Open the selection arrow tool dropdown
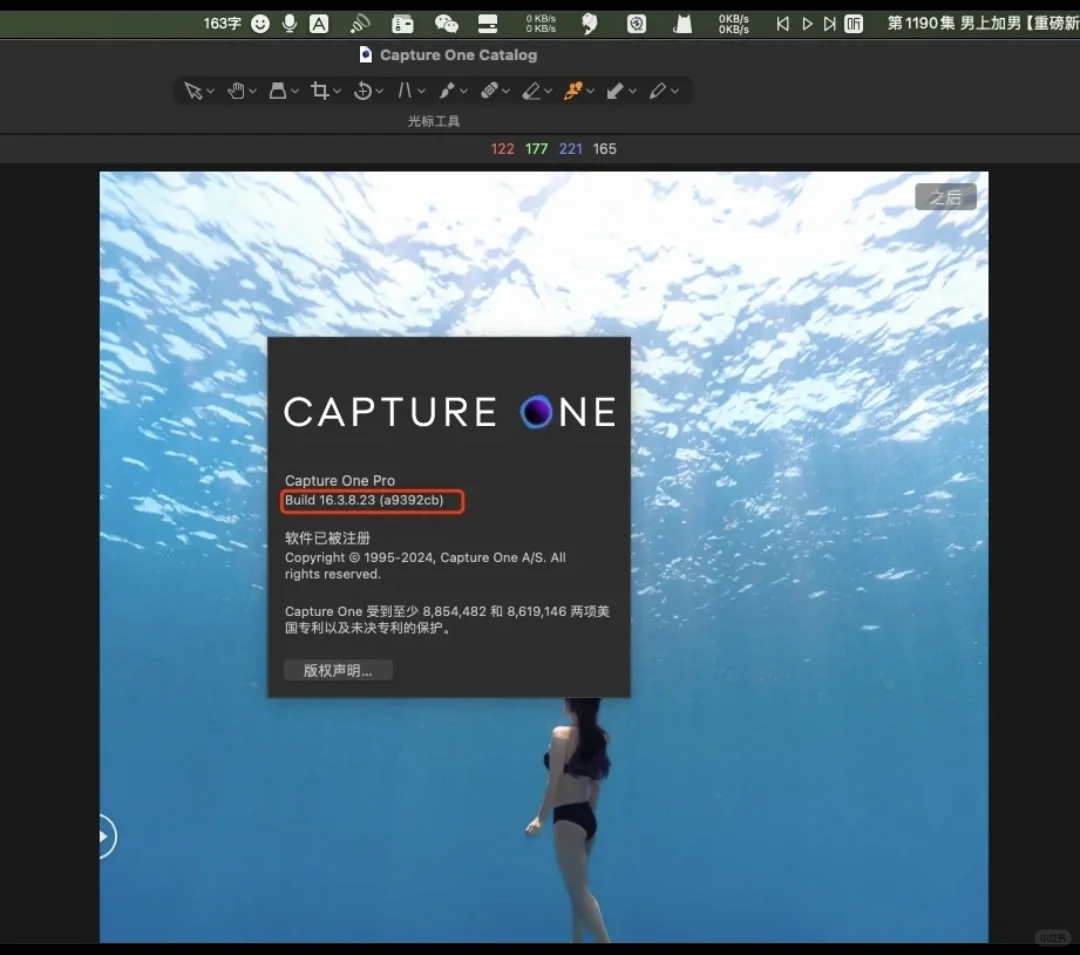The image size is (1080, 955). [210, 90]
